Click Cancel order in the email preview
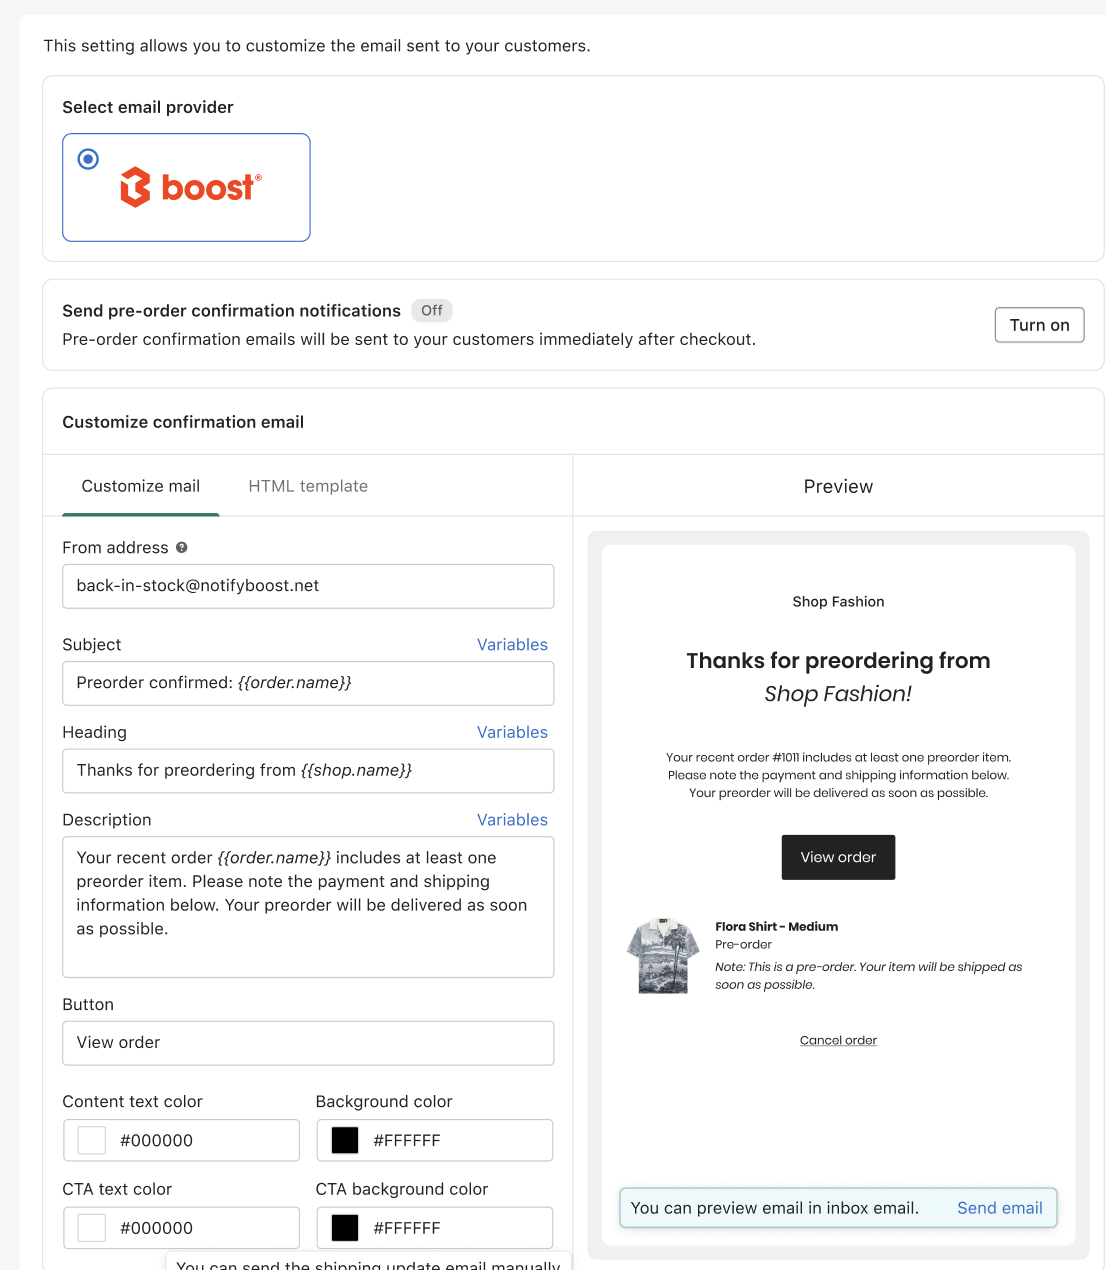The width and height of the screenshot is (1106, 1270). click(x=838, y=1040)
